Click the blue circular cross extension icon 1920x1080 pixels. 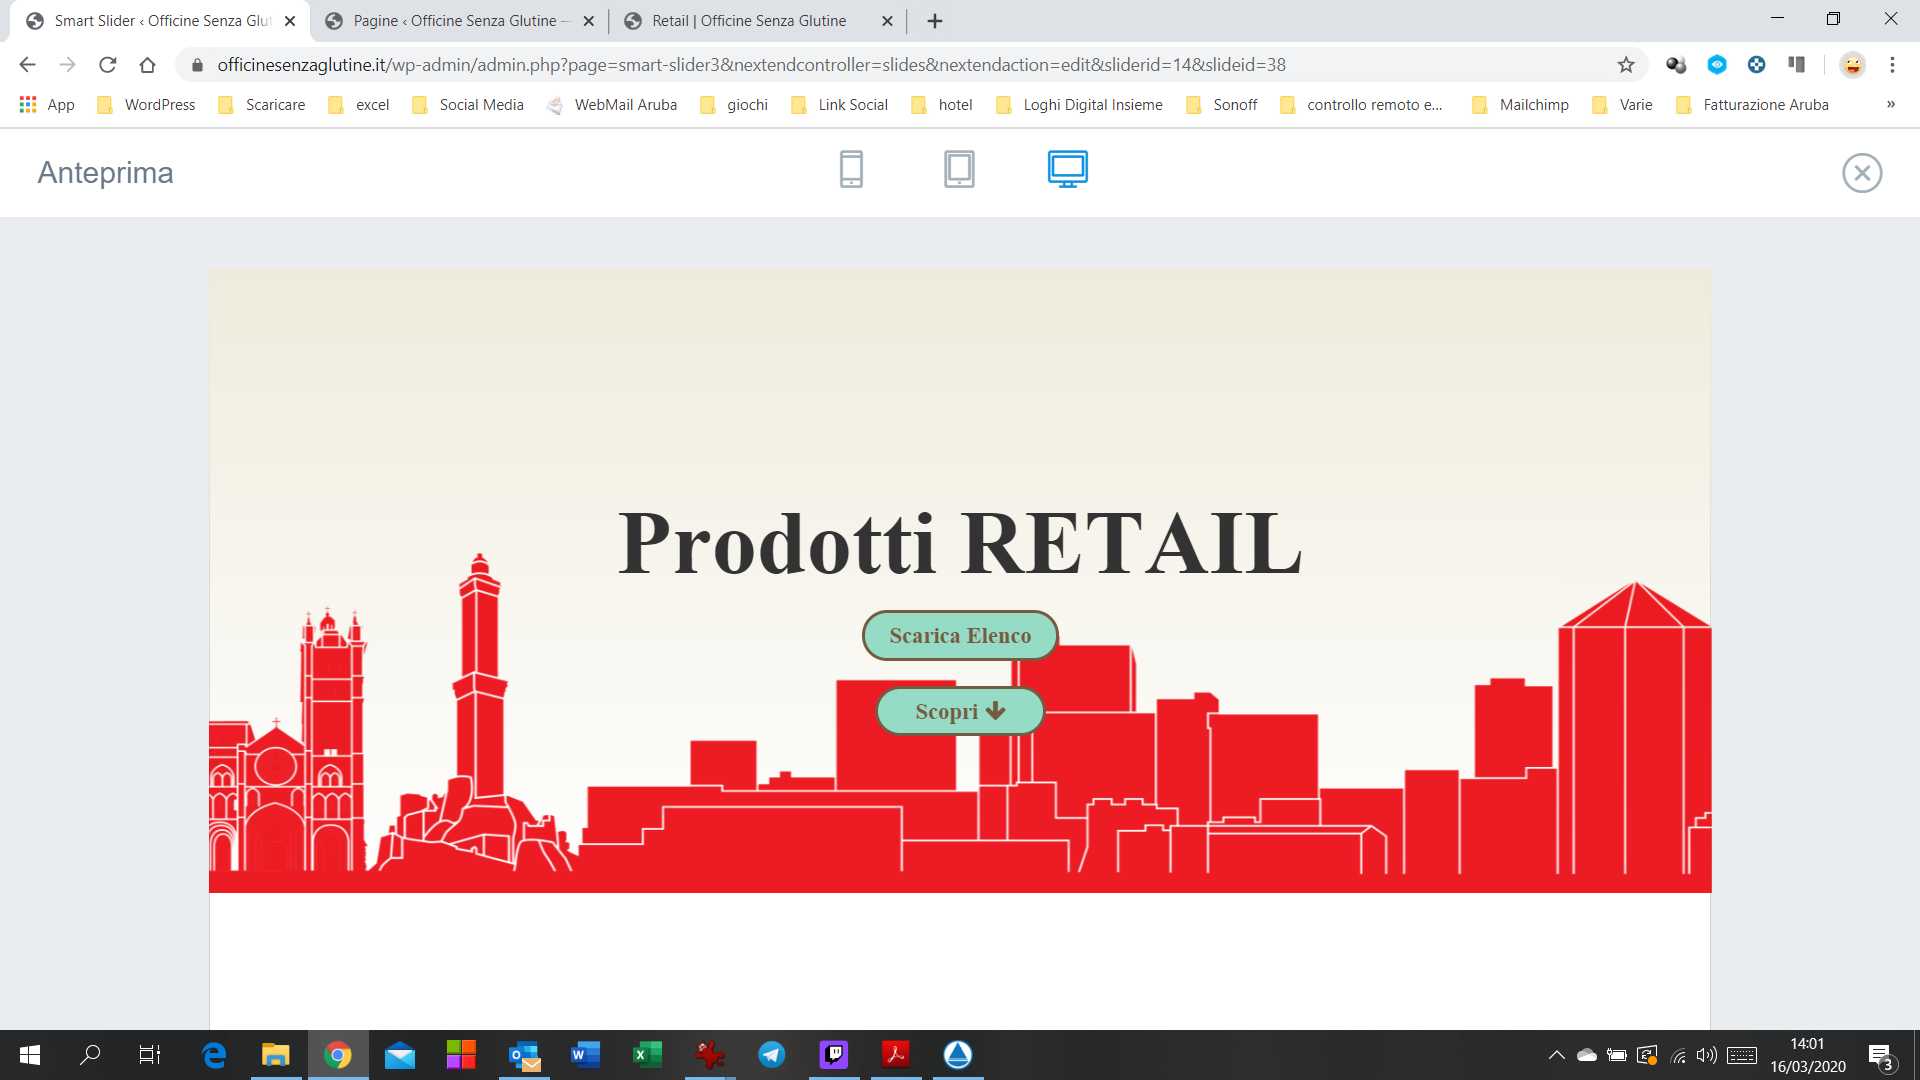pos(1756,65)
